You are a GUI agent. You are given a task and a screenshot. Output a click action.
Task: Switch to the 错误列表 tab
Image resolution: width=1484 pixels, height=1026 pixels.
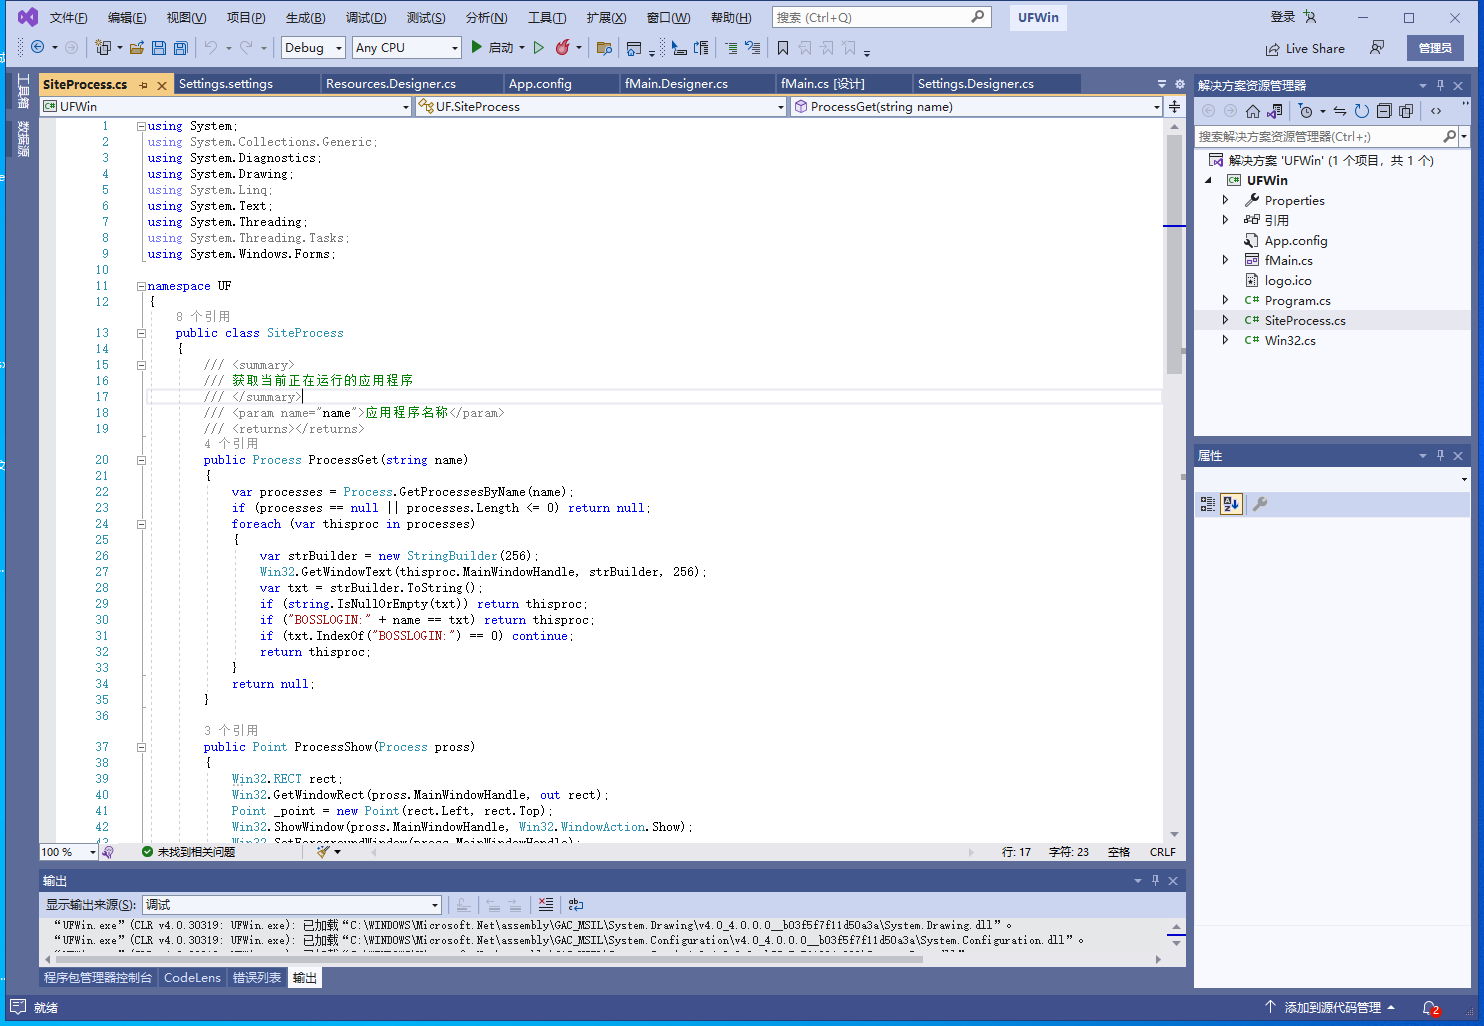click(x=257, y=978)
